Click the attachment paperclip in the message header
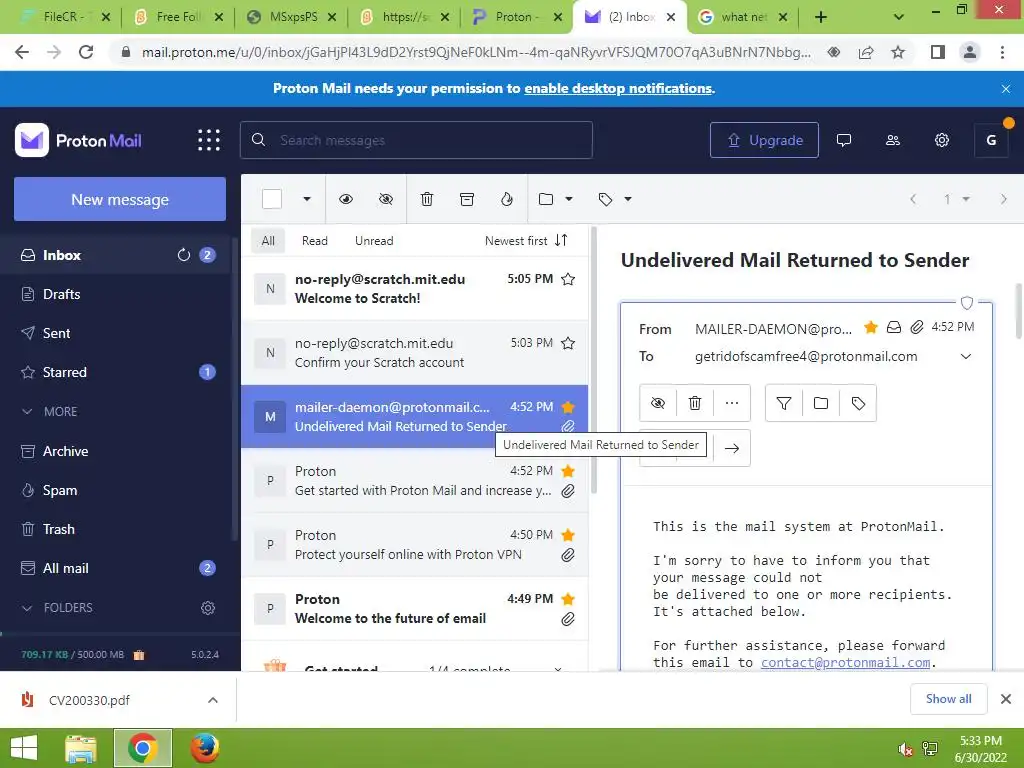 [917, 327]
